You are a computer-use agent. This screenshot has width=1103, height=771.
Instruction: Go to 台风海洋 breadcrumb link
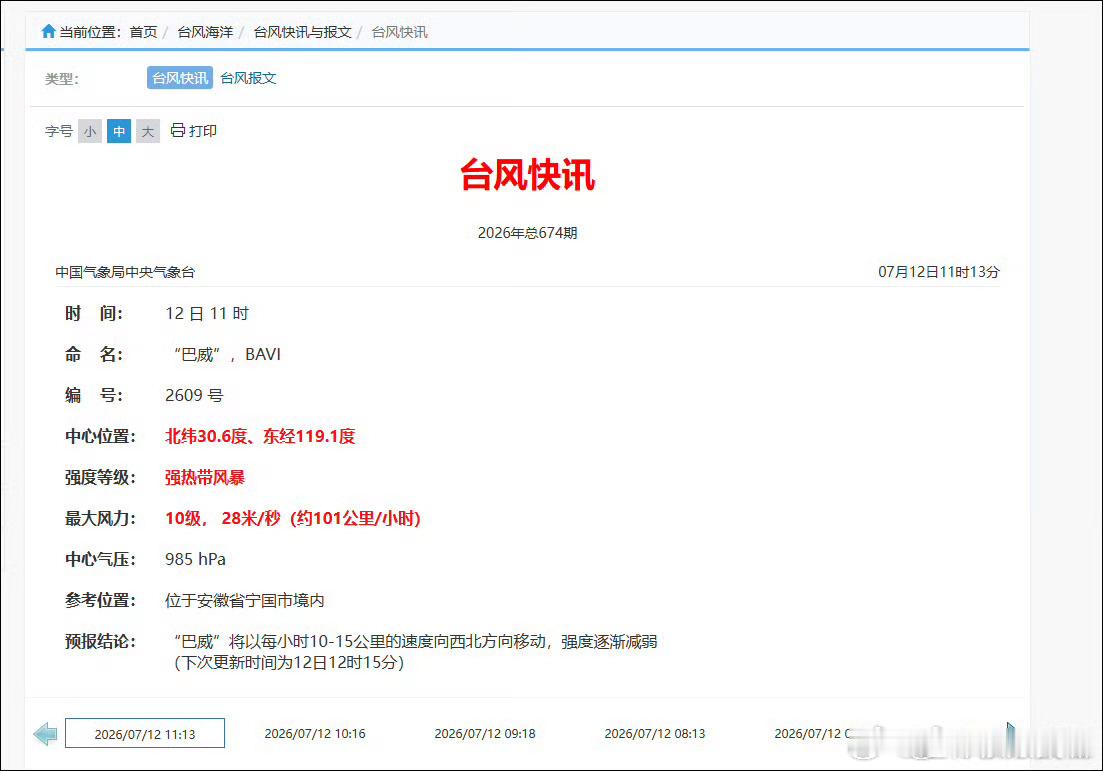[205, 32]
